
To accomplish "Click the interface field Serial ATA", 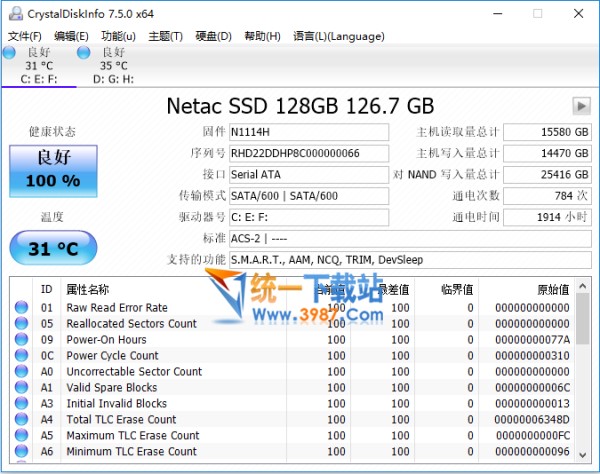I will [309, 174].
